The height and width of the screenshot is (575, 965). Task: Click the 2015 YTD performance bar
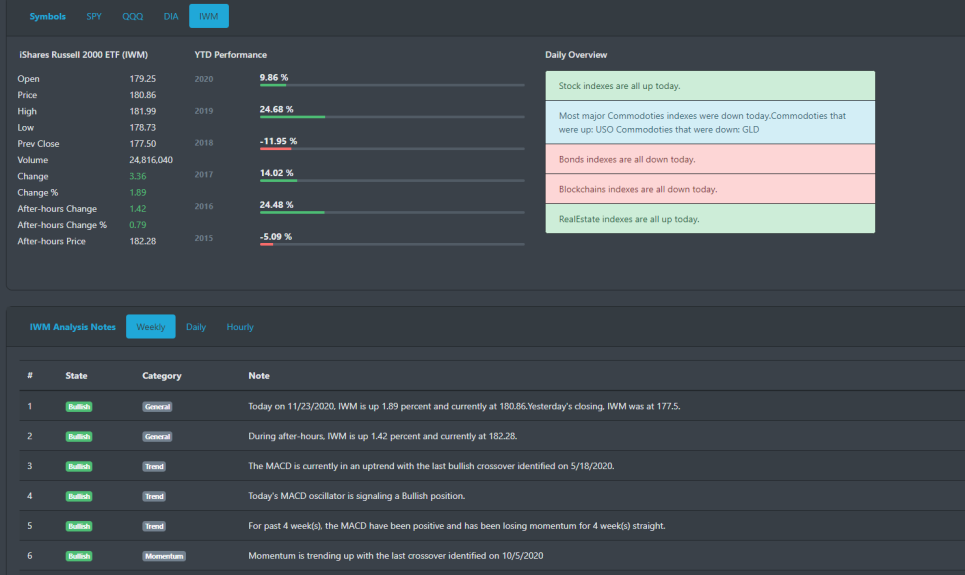(x=392, y=244)
